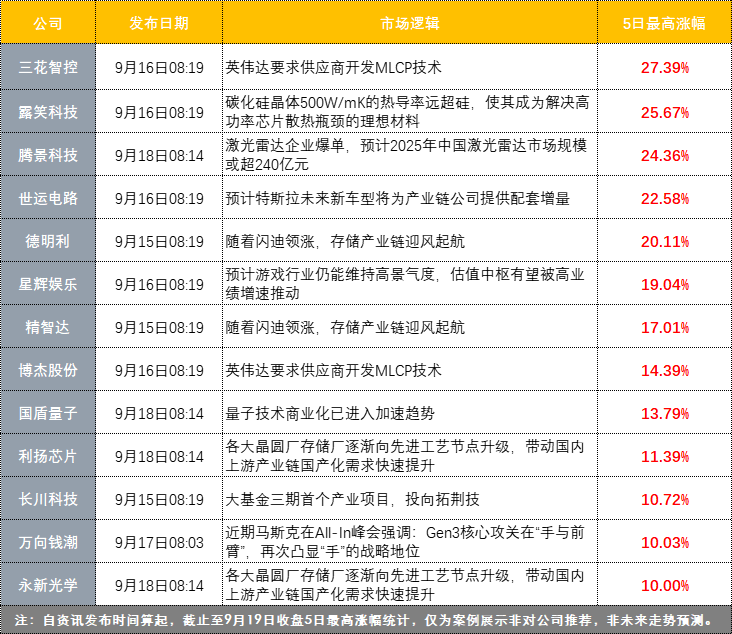This screenshot has height=634, width=732.
Task: Select company cell 精智达
Action: (x=48, y=327)
